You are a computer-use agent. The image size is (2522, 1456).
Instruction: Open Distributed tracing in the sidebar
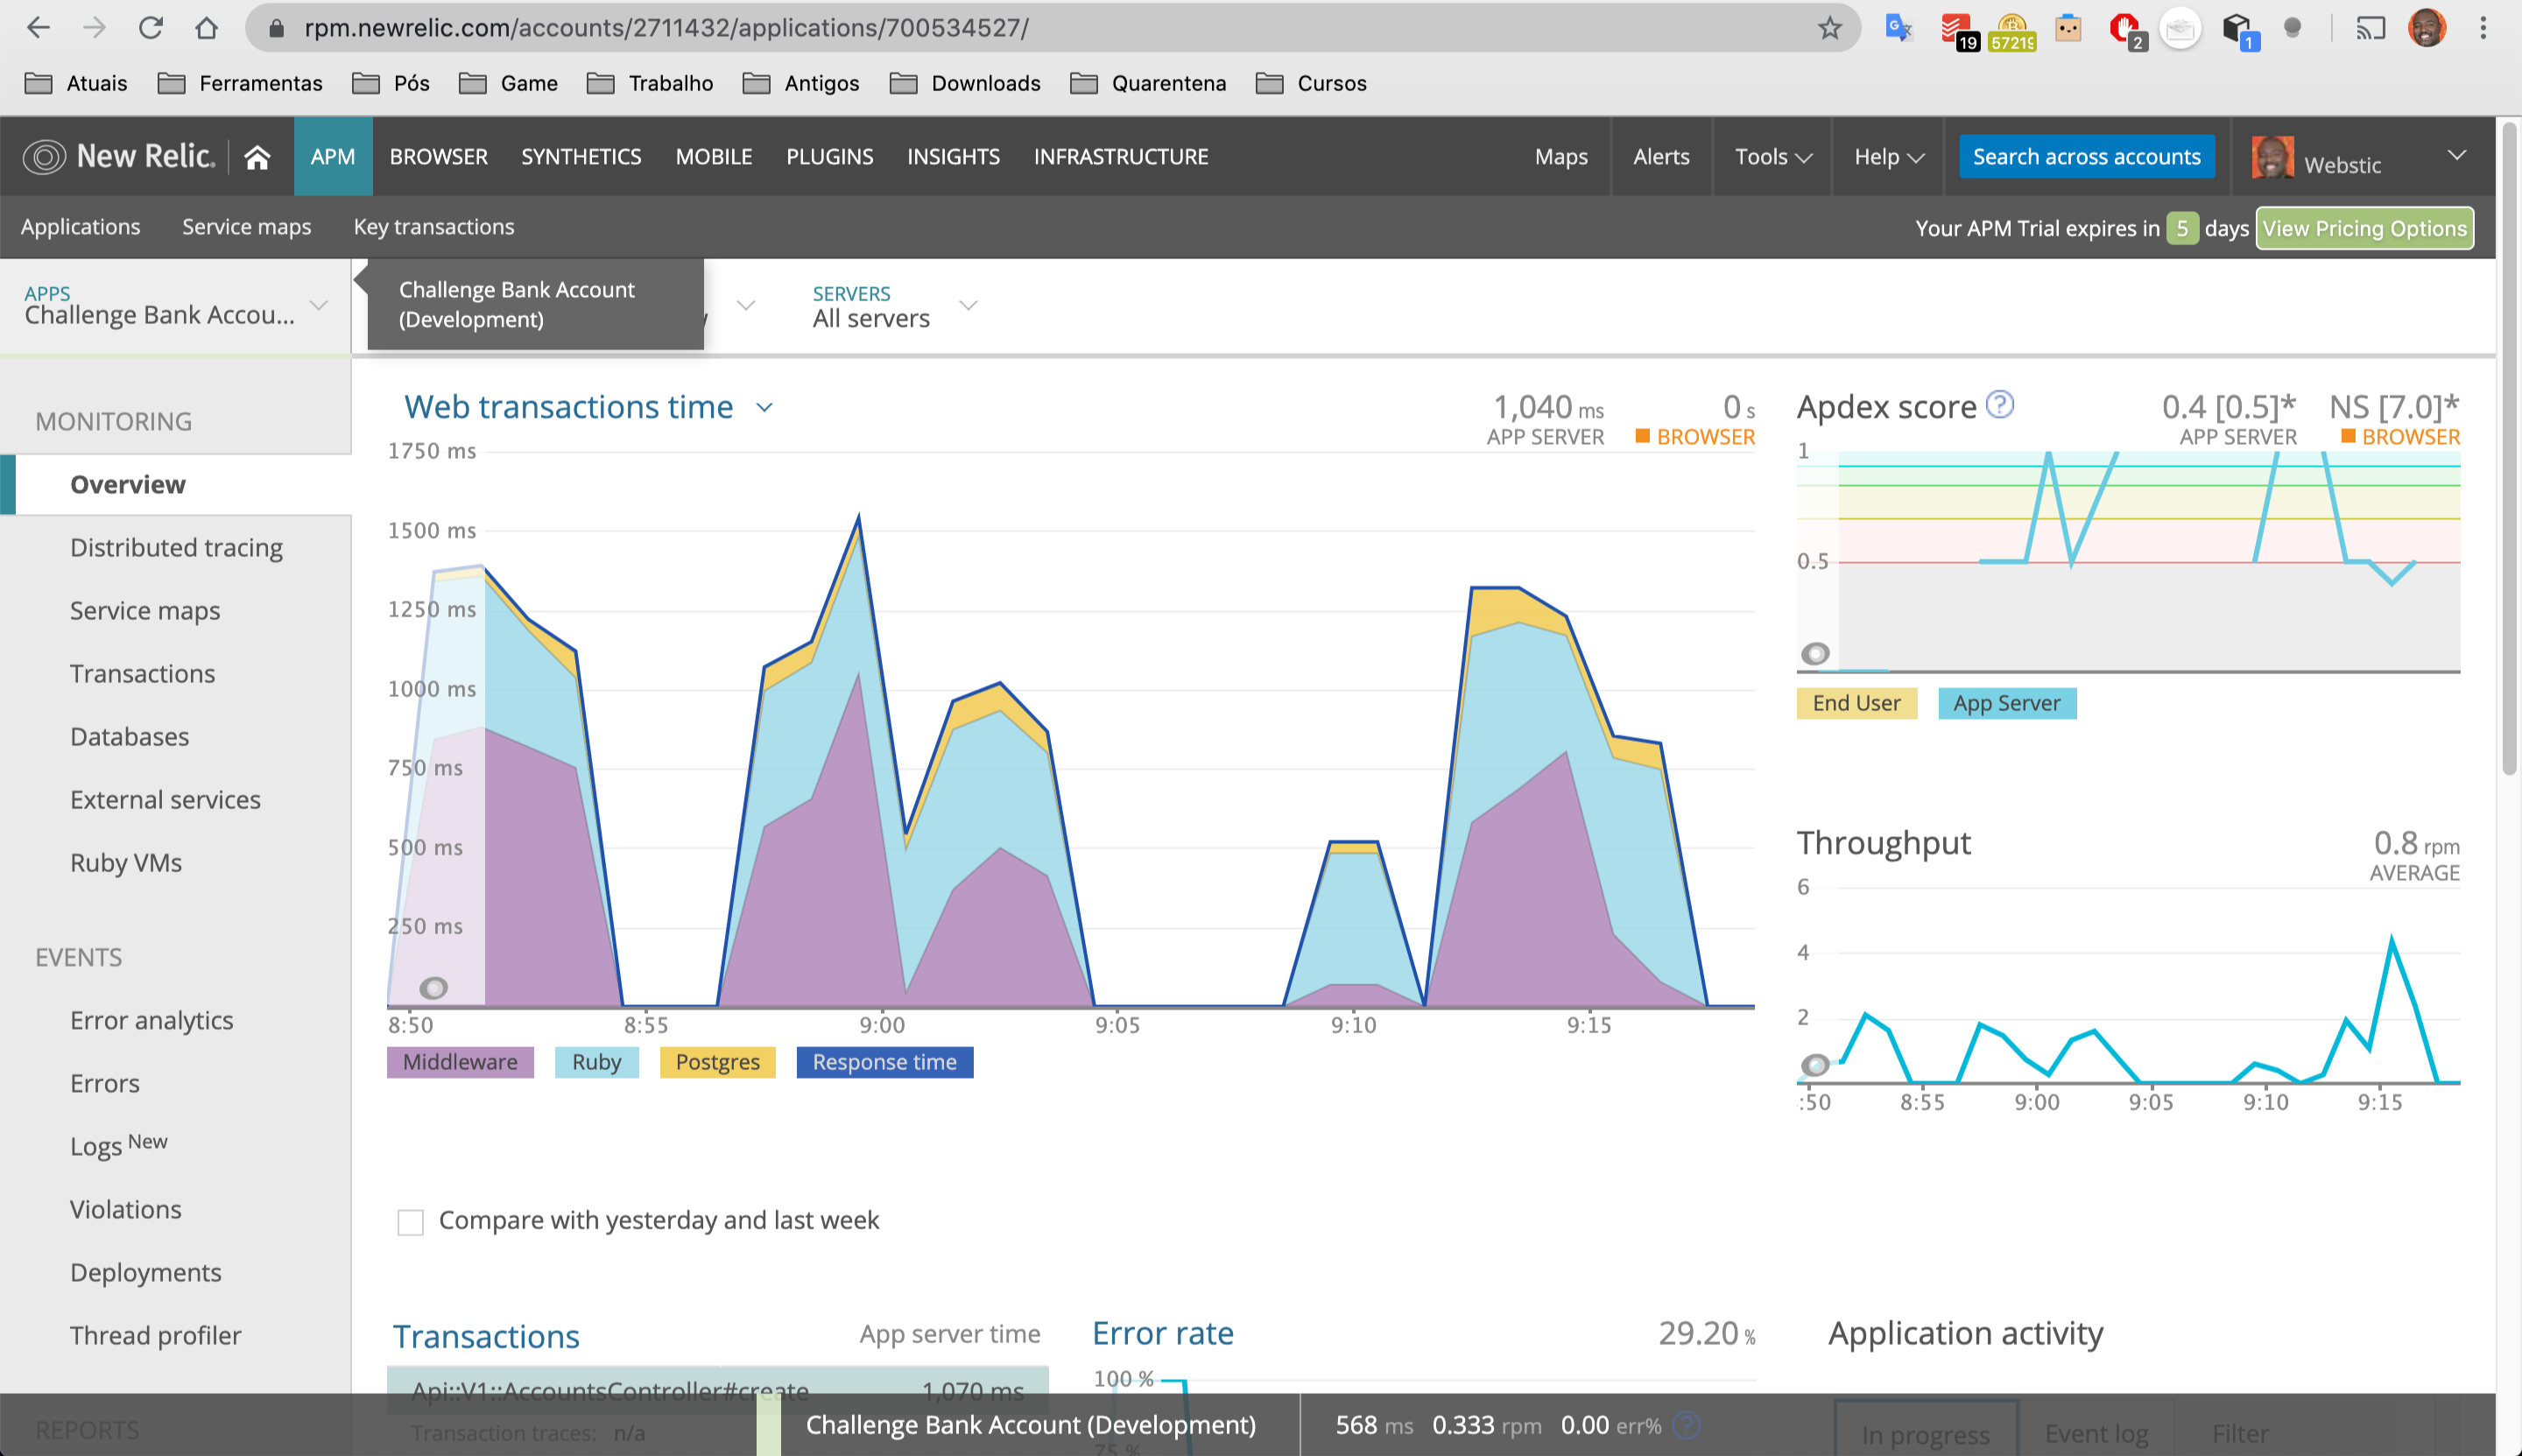176,548
